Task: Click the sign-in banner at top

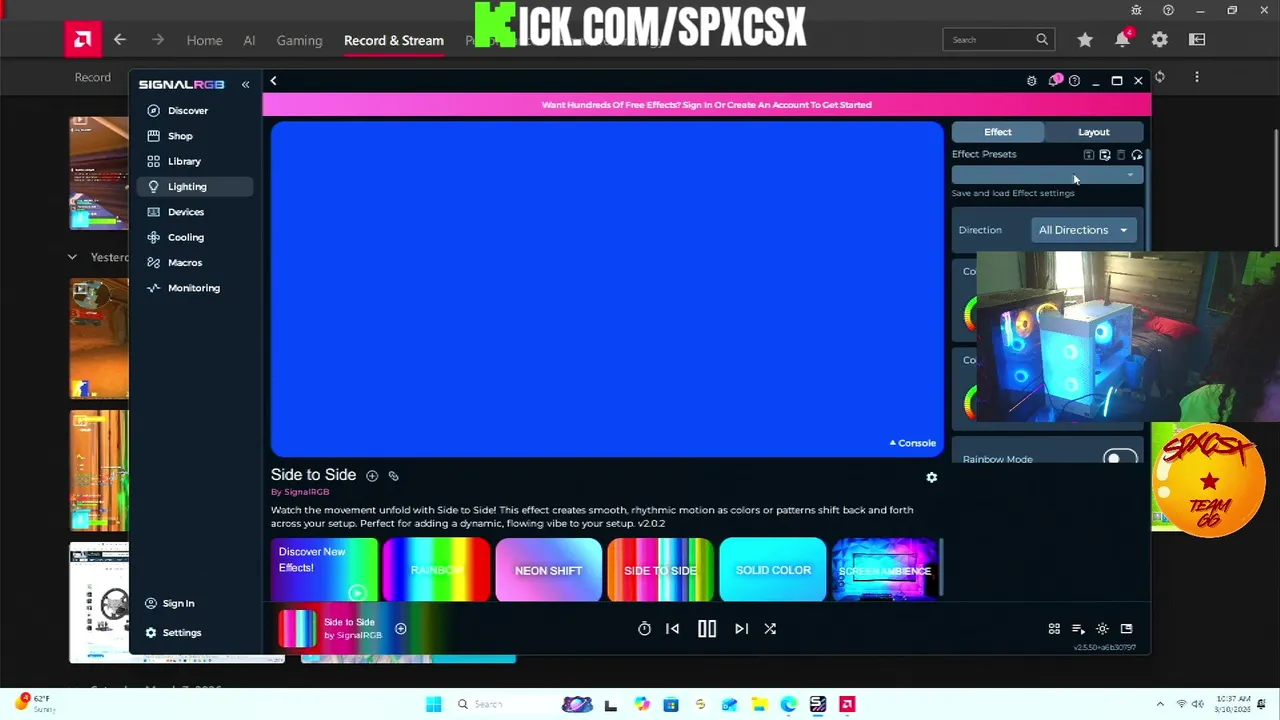Action: point(706,104)
